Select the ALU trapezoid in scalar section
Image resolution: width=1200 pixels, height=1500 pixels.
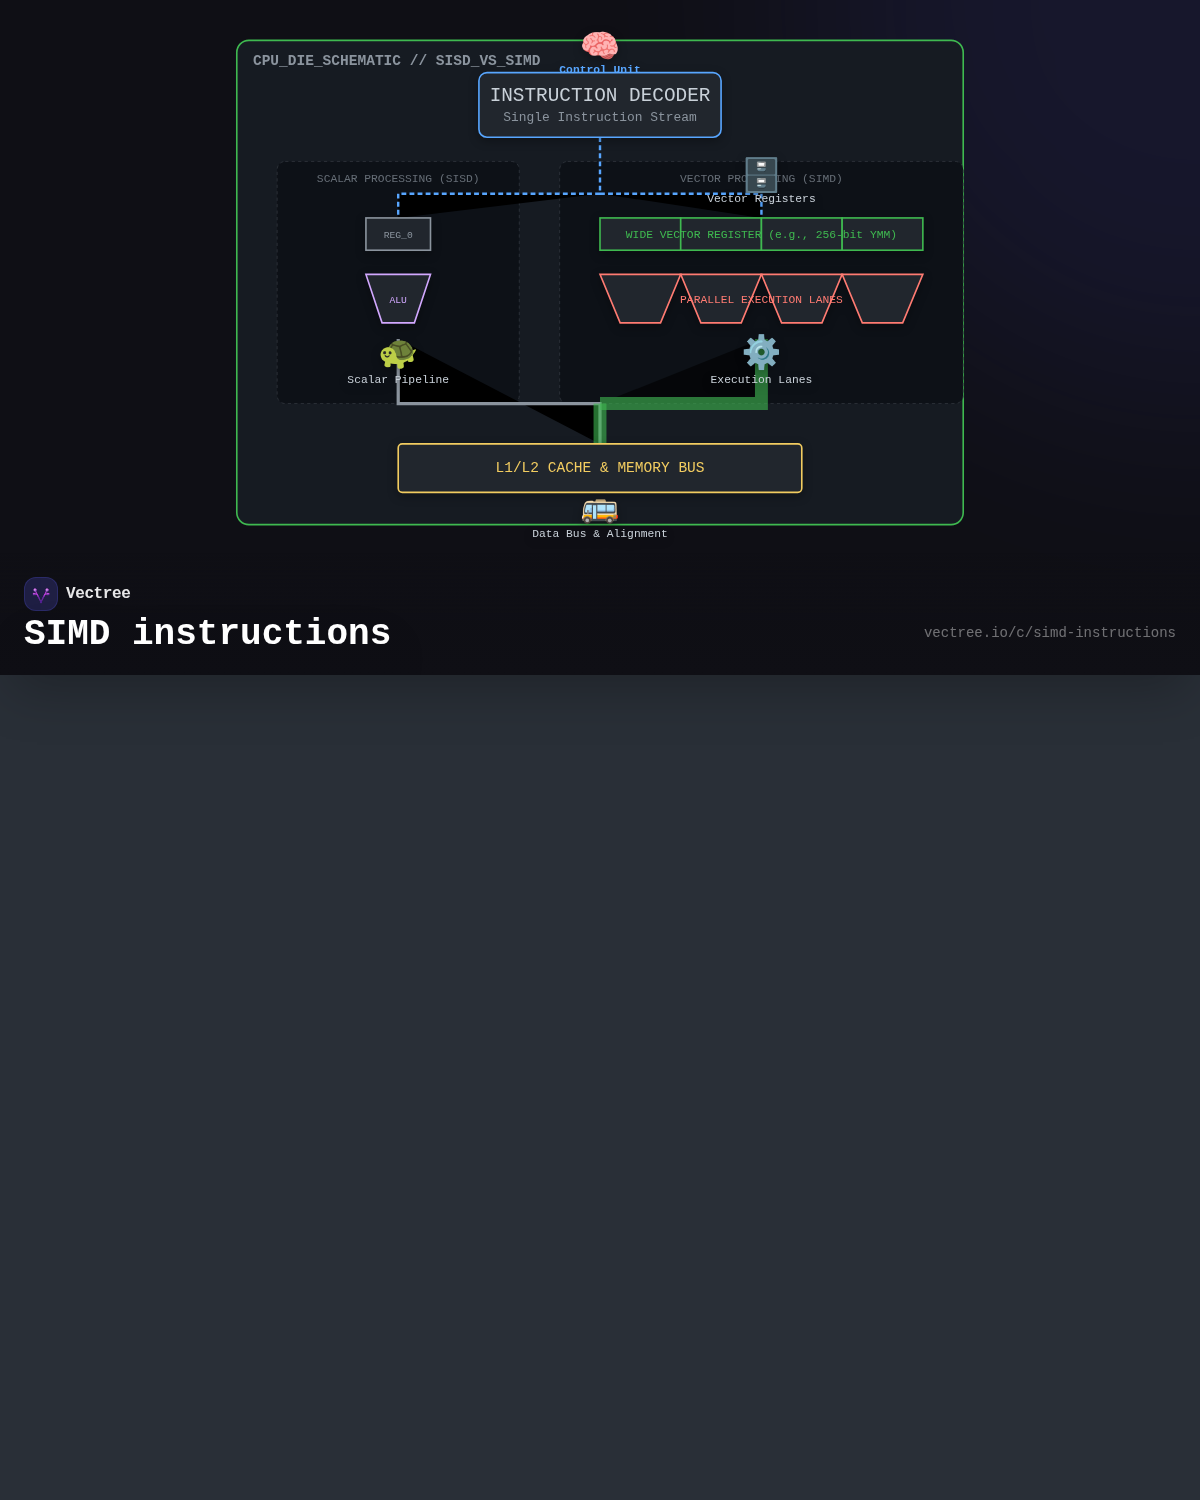pyautogui.click(x=398, y=298)
